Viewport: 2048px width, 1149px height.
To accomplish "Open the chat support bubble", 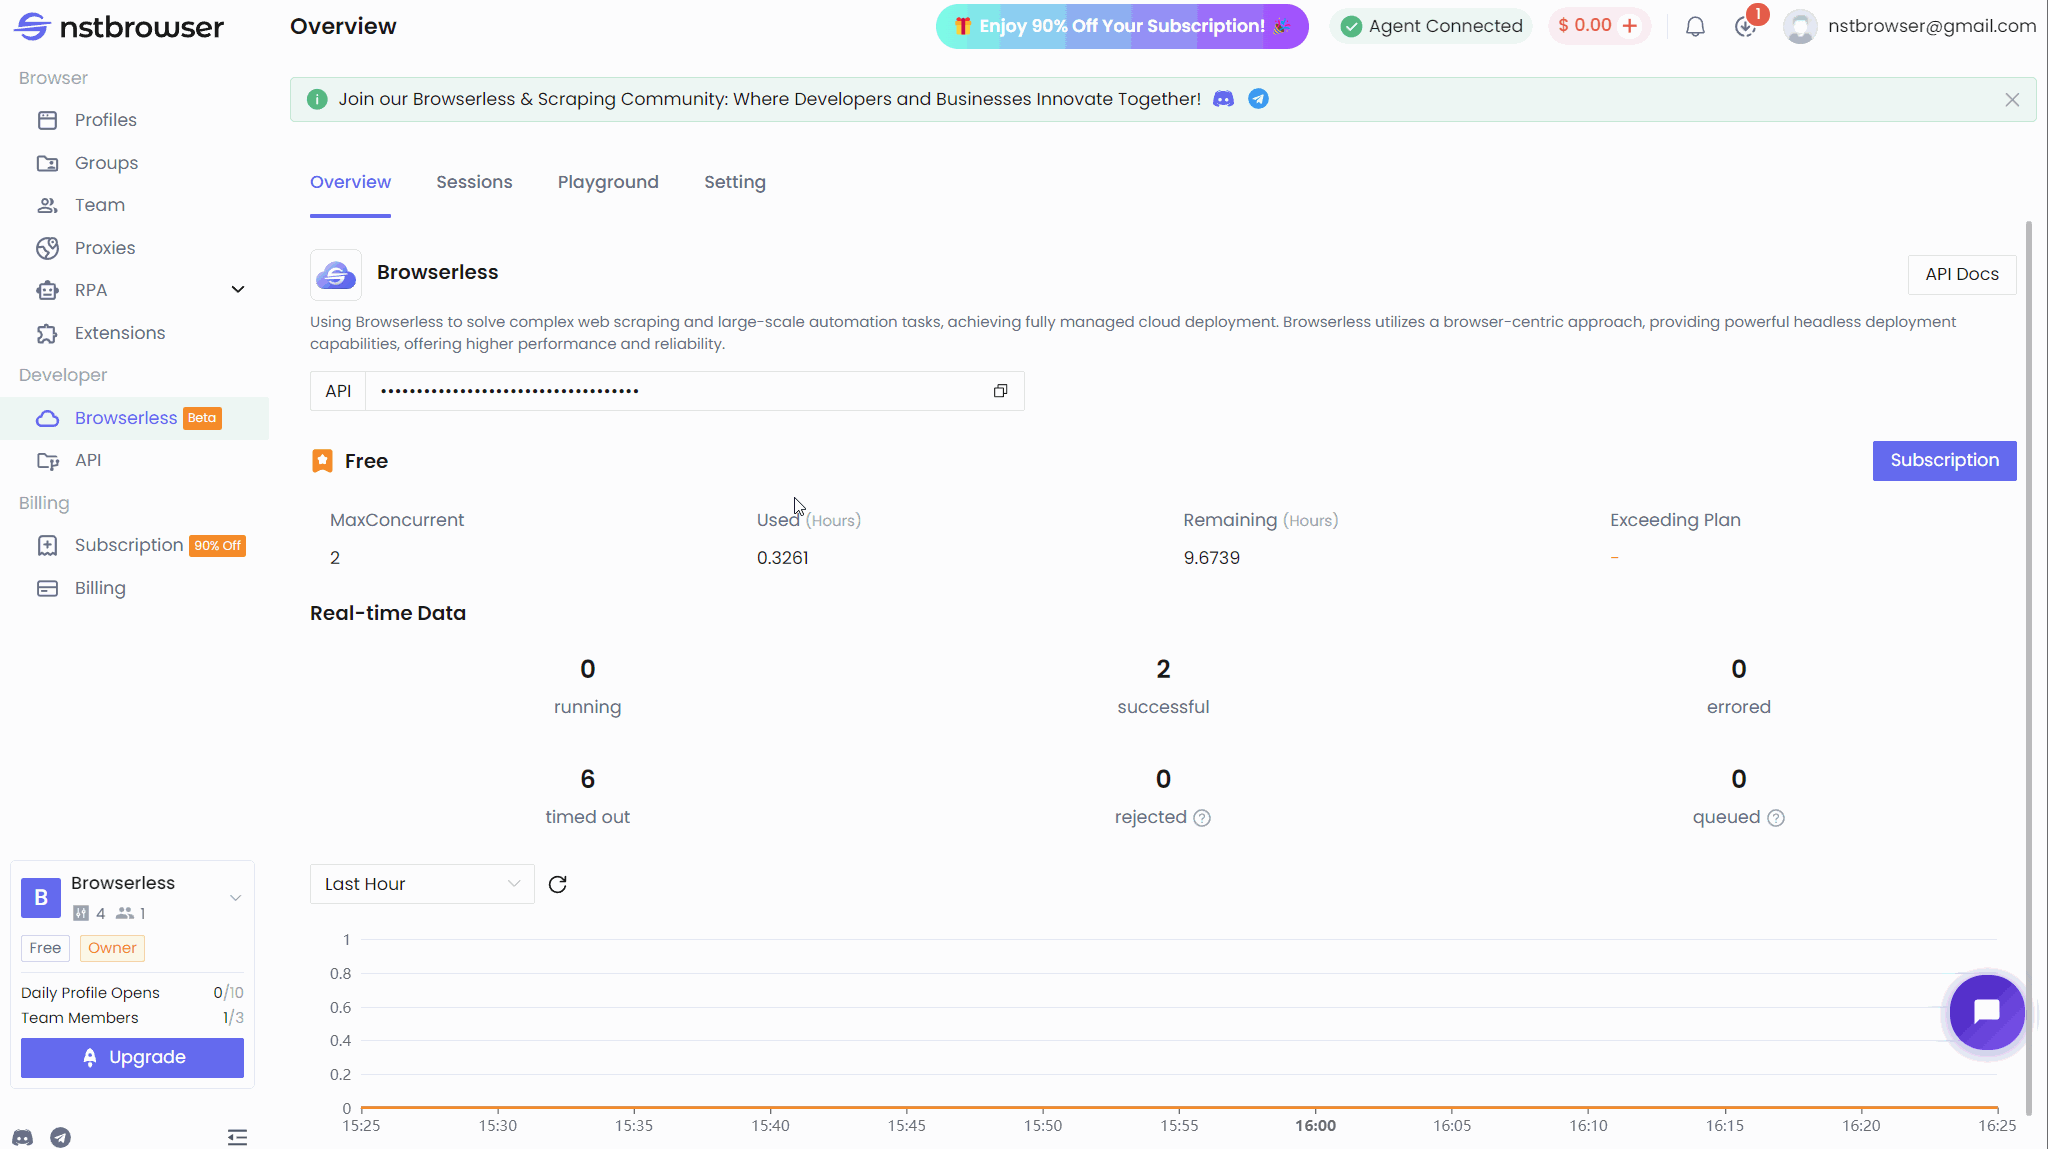I will click(1987, 1012).
